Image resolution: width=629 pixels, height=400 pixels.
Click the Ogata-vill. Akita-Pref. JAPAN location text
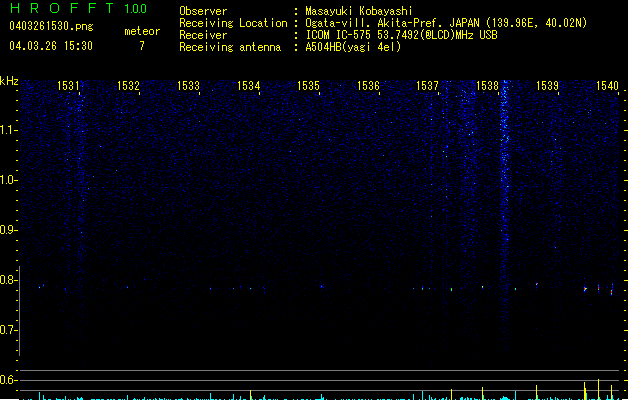(446, 23)
